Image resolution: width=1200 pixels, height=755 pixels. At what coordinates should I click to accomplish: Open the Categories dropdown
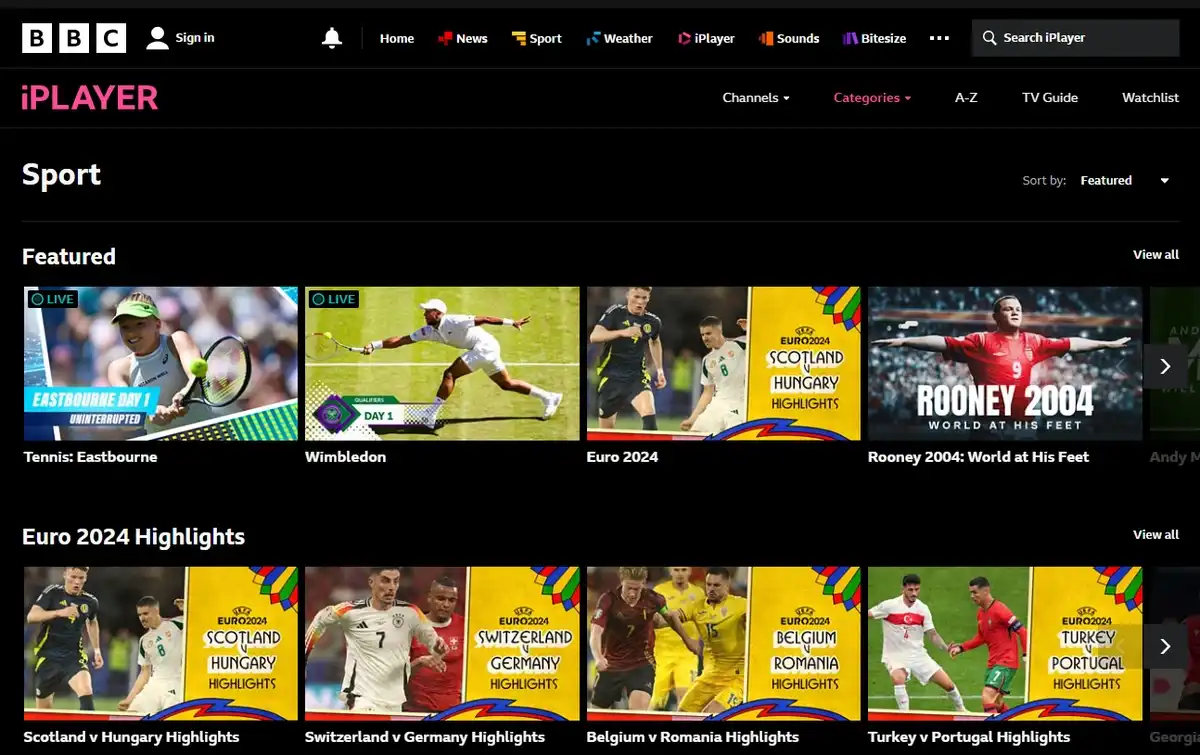(x=872, y=97)
